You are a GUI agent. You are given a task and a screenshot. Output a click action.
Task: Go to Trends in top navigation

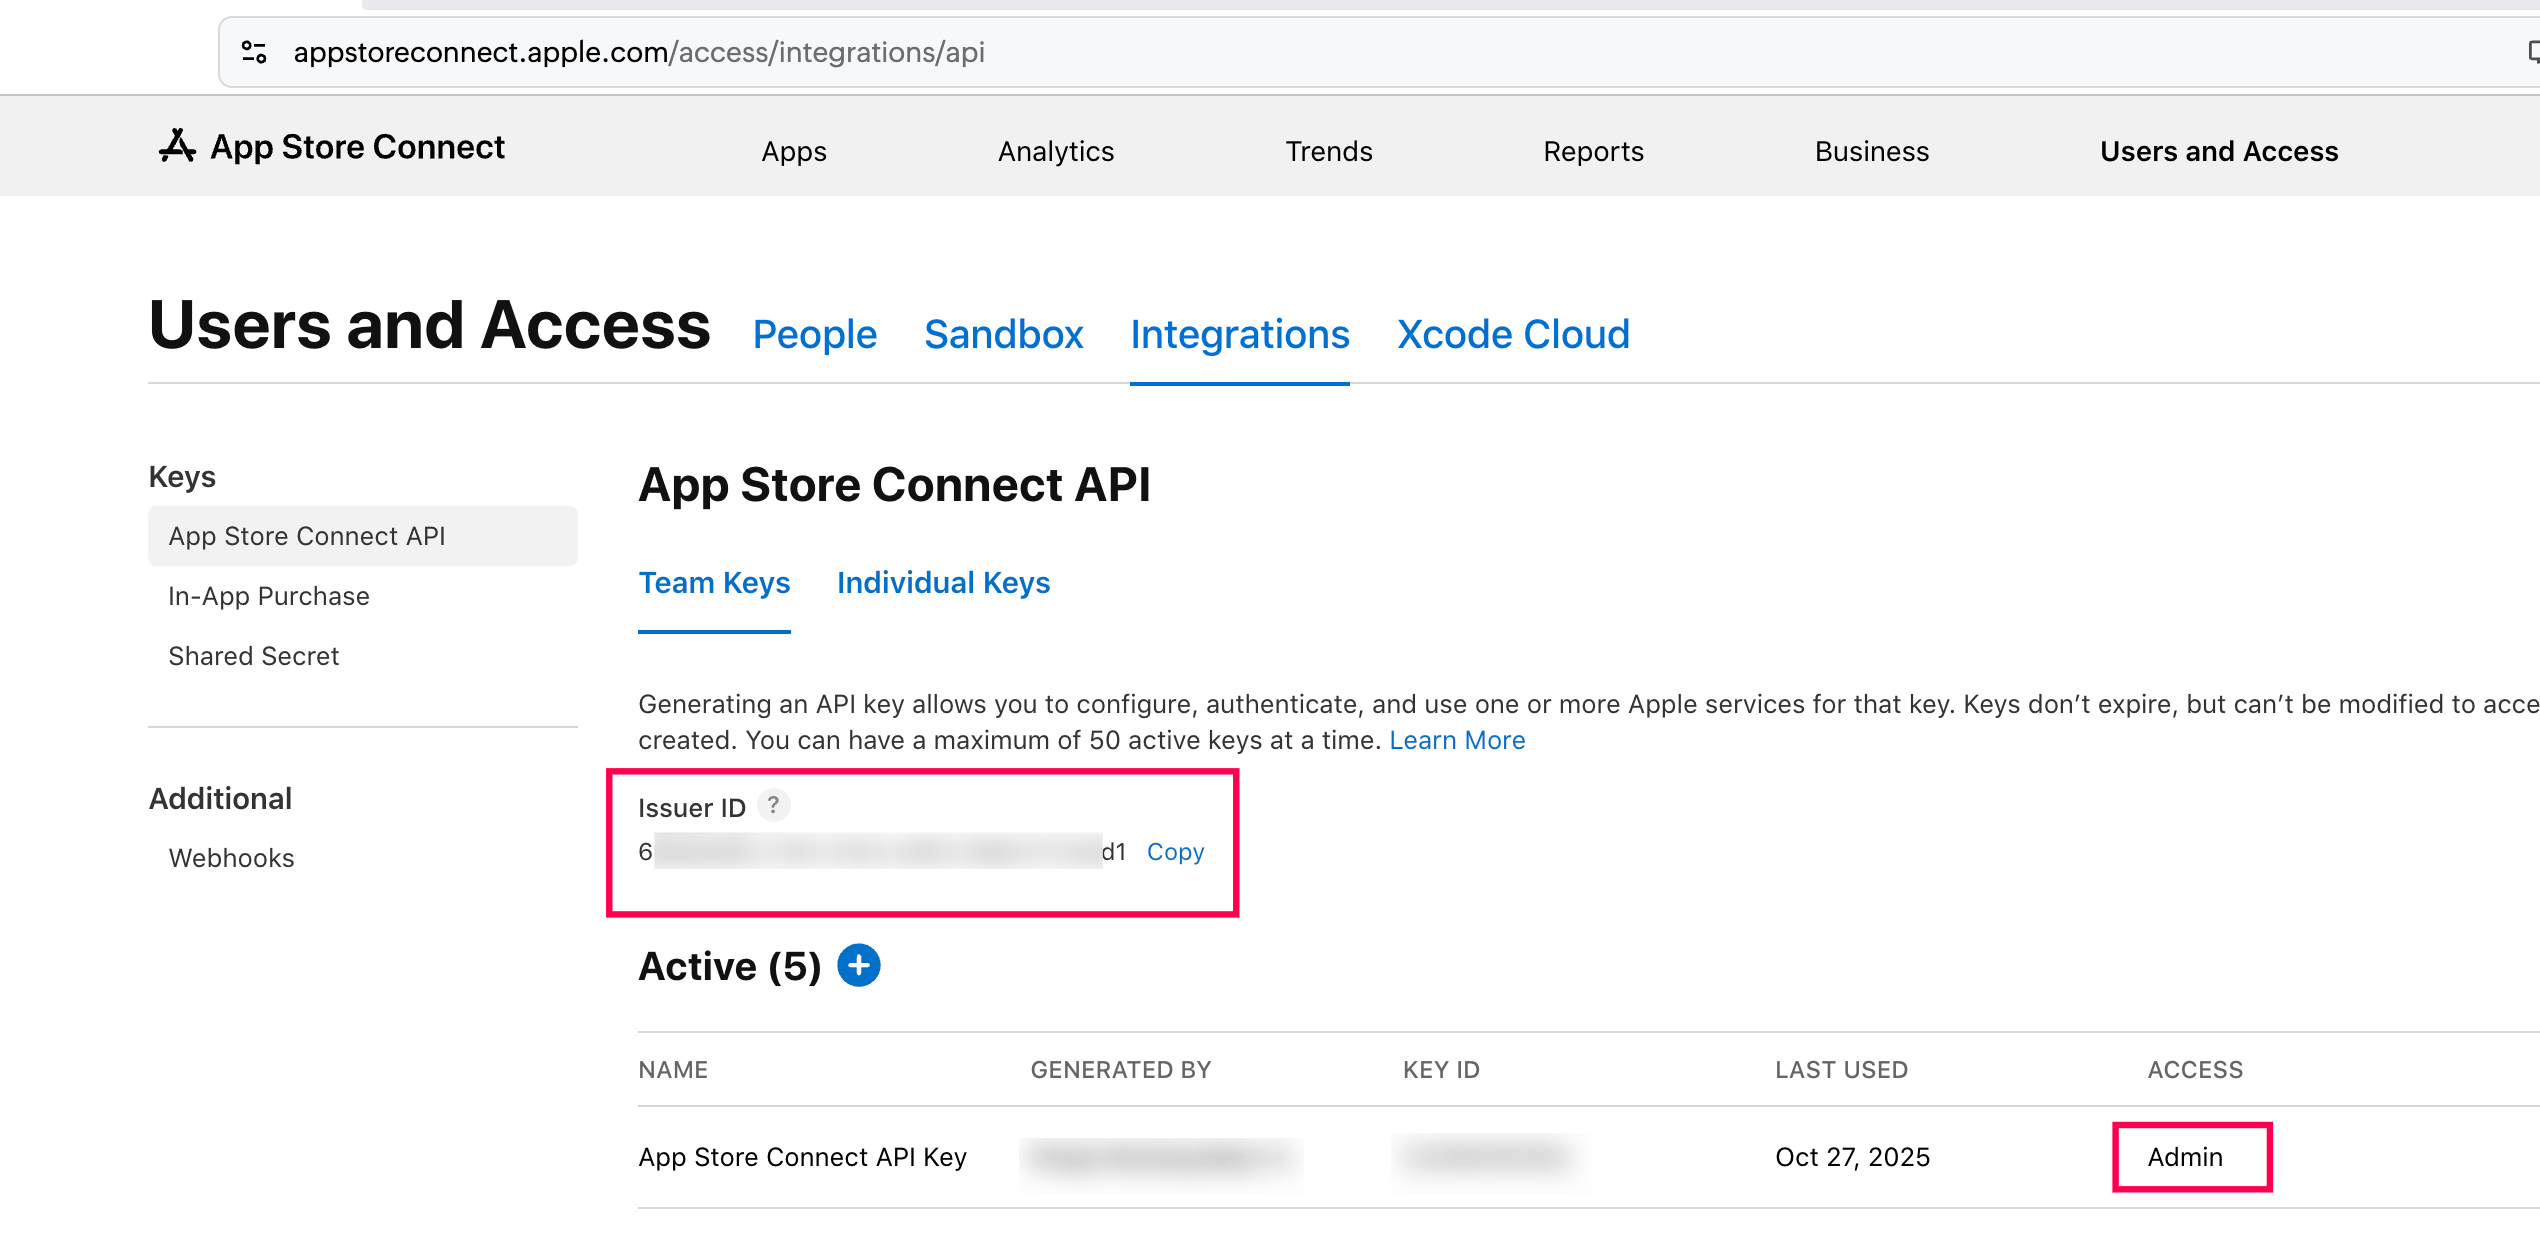(x=1328, y=151)
